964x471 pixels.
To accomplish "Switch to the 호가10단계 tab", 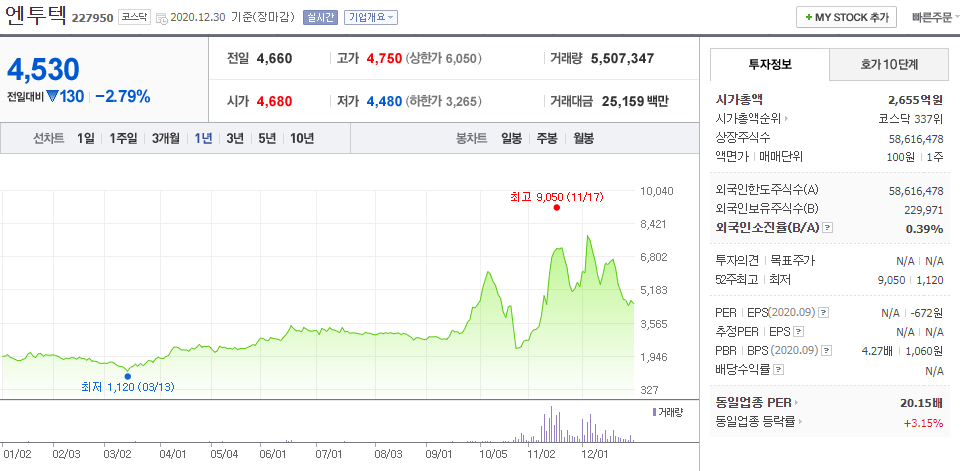I will (x=888, y=64).
